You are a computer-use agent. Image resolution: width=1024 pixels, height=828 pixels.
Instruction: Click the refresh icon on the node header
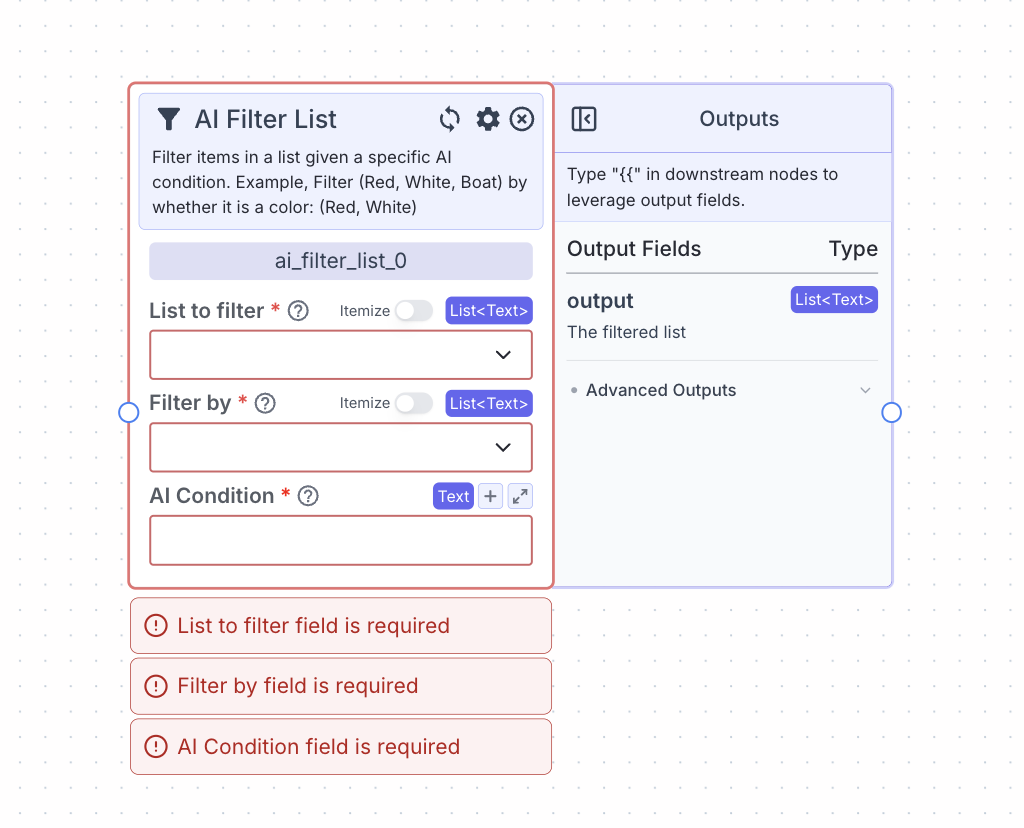point(449,118)
